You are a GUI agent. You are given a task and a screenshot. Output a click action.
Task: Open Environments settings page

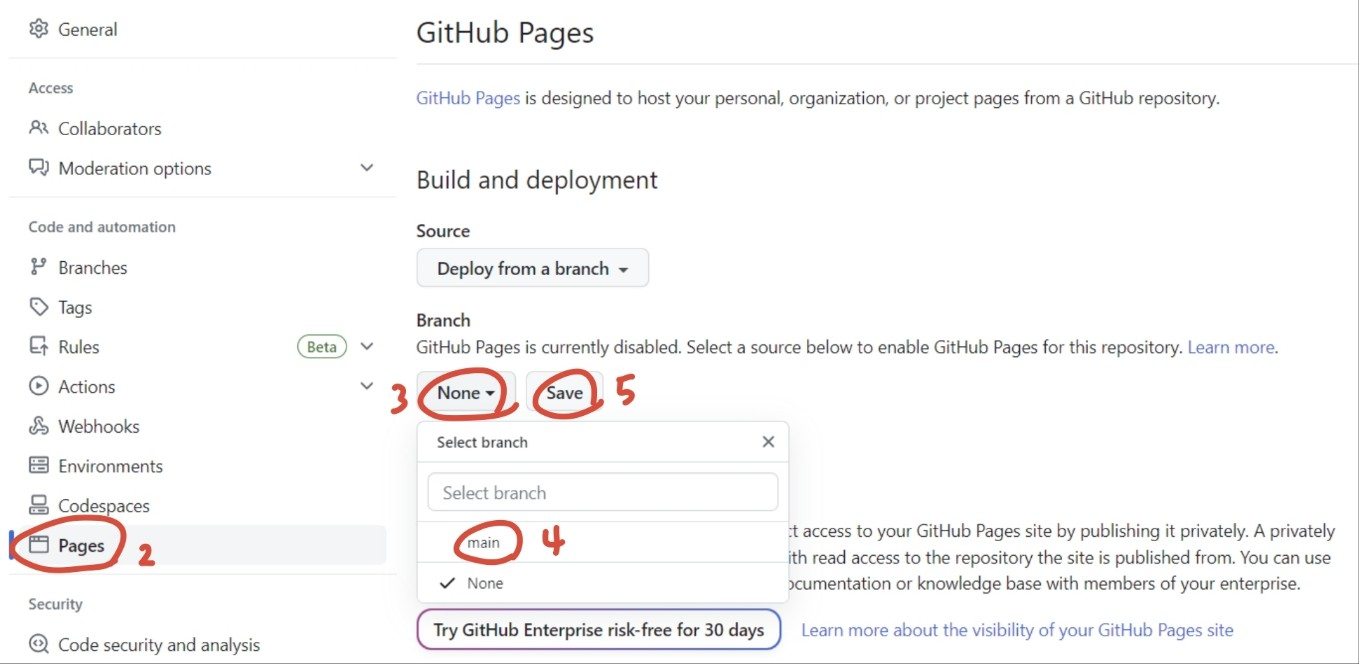point(110,466)
